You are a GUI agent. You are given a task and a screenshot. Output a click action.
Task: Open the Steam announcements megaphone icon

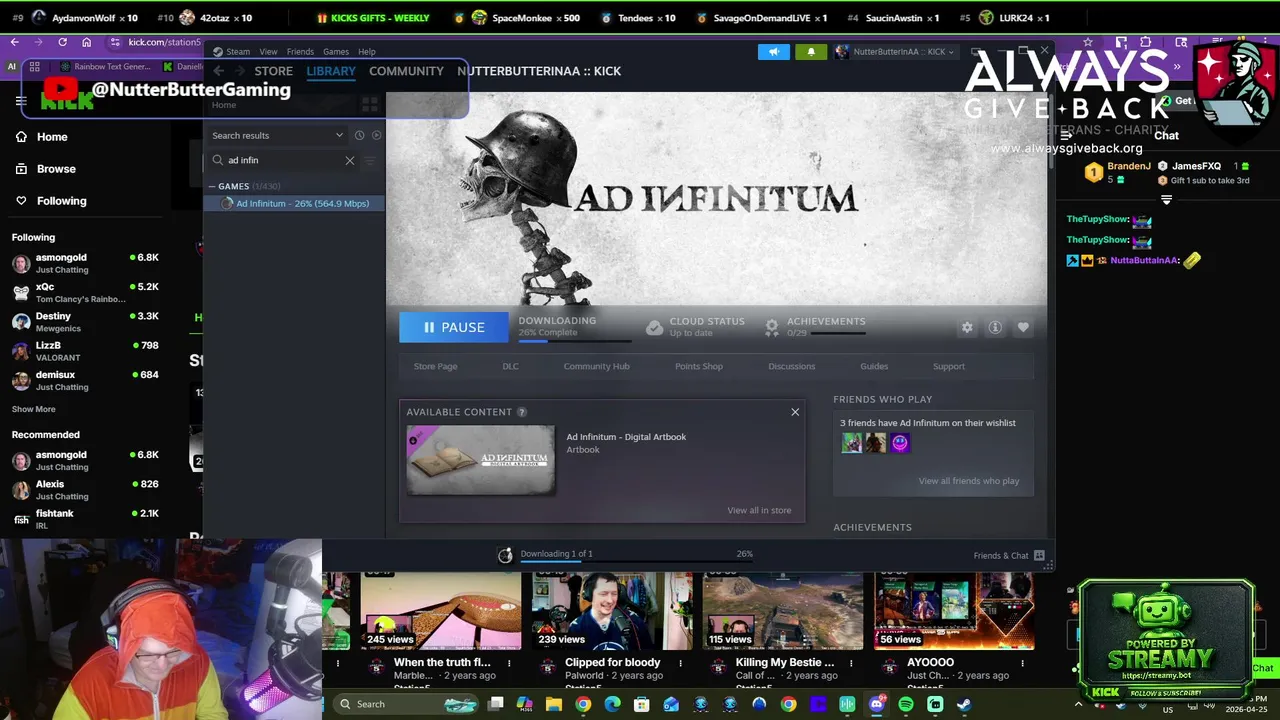773,51
